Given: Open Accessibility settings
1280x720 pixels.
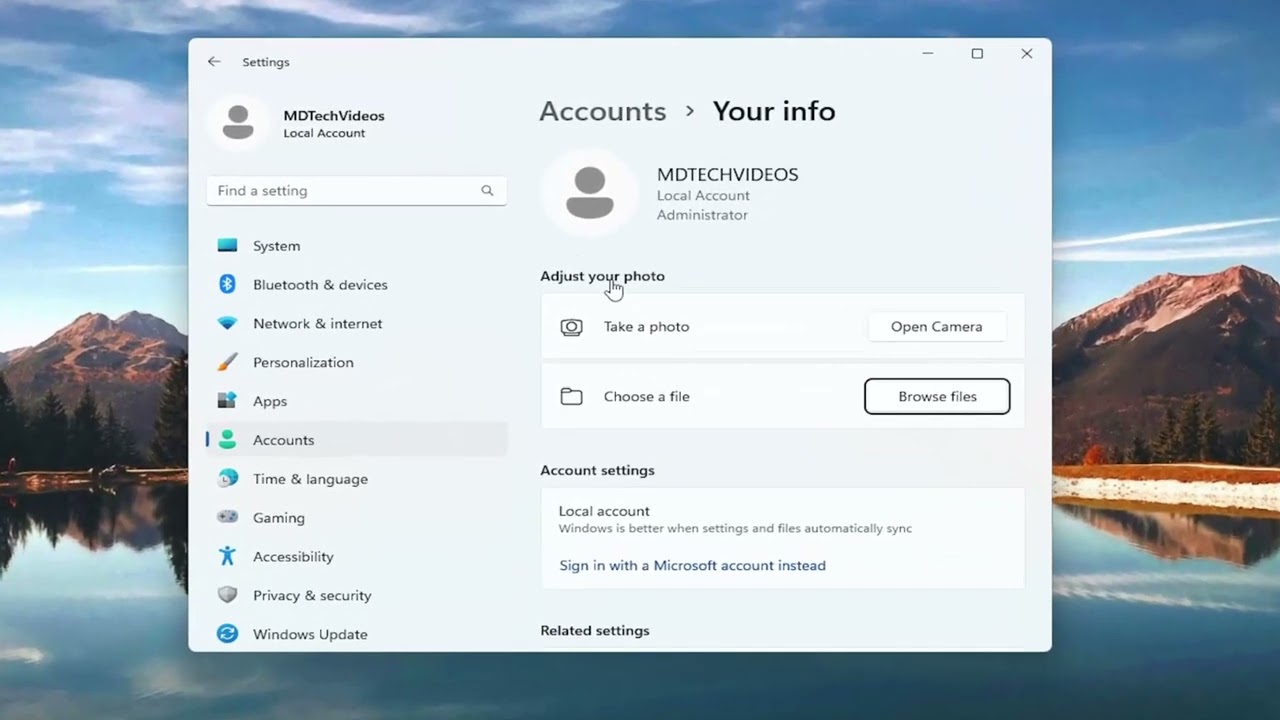Looking at the screenshot, I should 356,556.
